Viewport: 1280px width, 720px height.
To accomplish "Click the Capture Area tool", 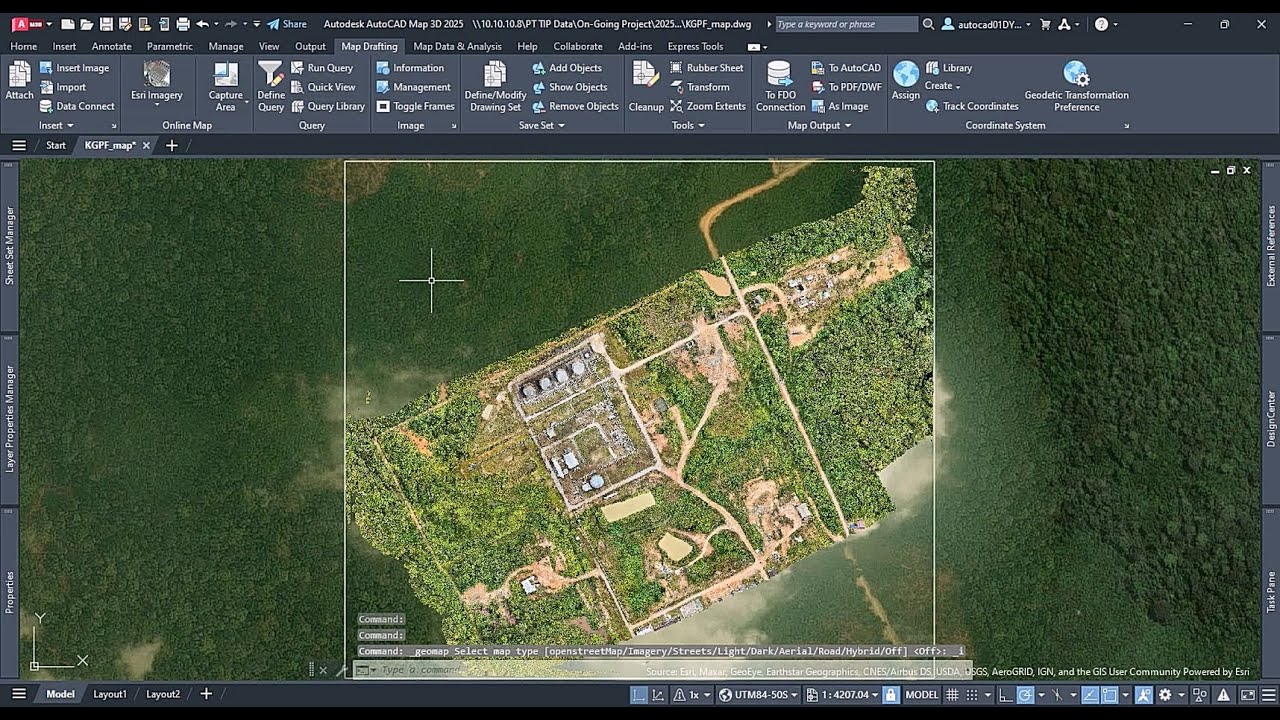I will pos(226,87).
